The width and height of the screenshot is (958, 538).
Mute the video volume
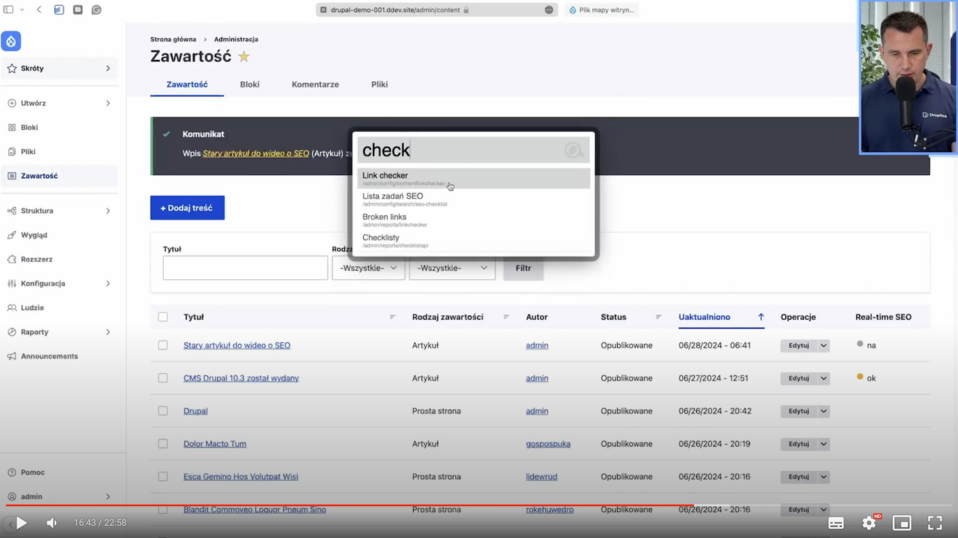[51, 523]
